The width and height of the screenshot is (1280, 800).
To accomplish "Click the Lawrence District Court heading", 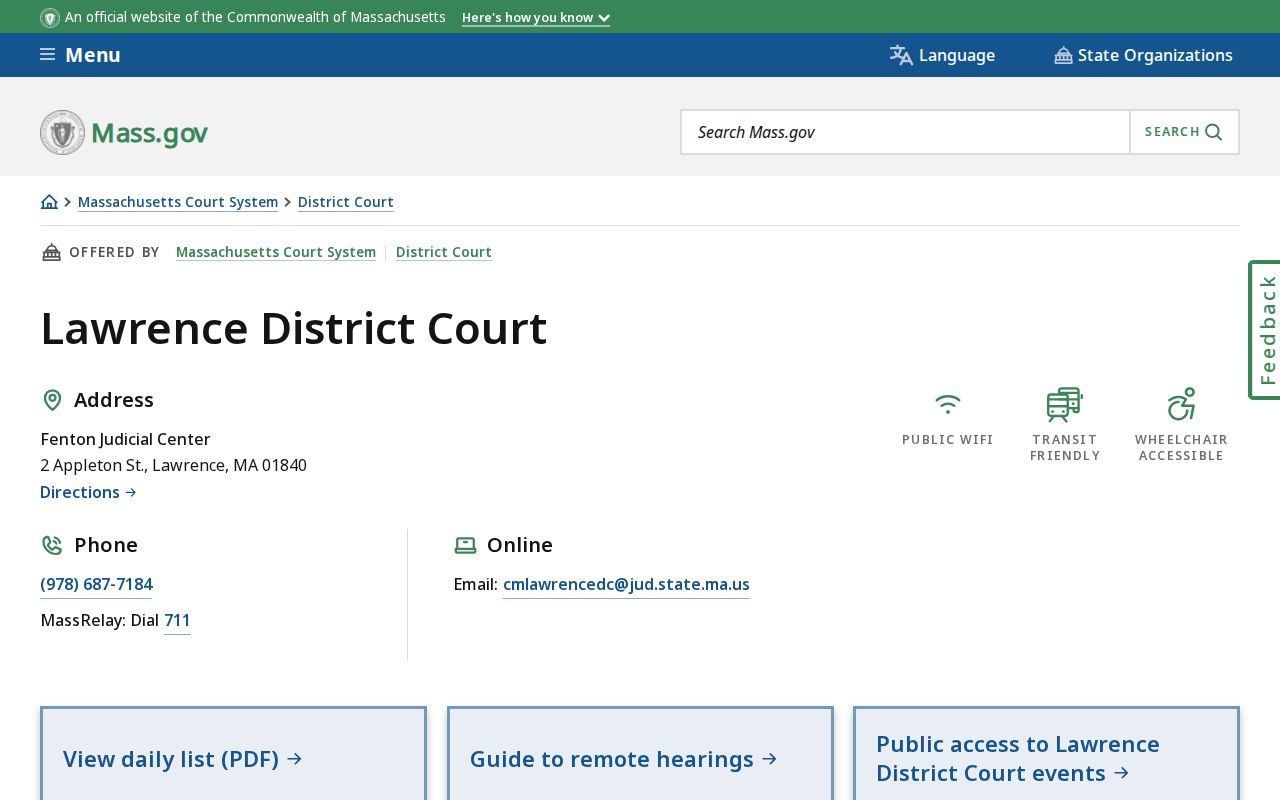I will pyautogui.click(x=294, y=329).
